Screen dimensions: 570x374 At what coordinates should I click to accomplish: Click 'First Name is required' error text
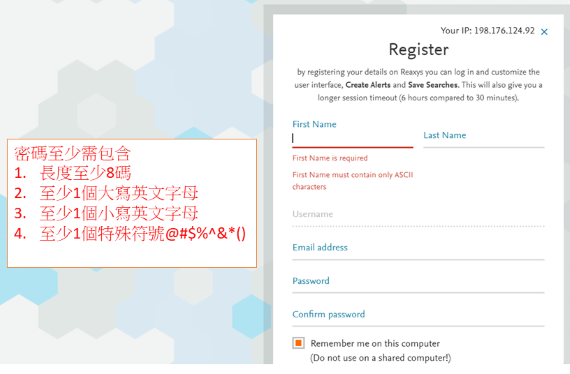(x=330, y=158)
